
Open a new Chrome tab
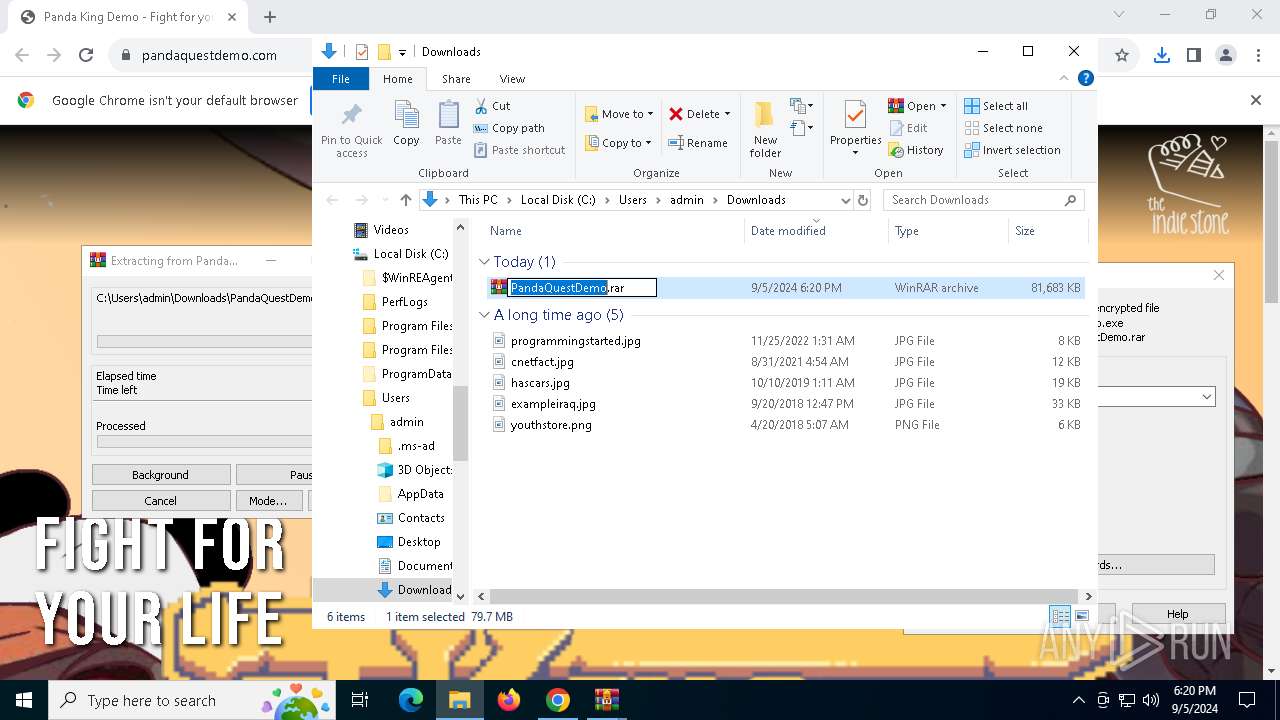point(270,17)
